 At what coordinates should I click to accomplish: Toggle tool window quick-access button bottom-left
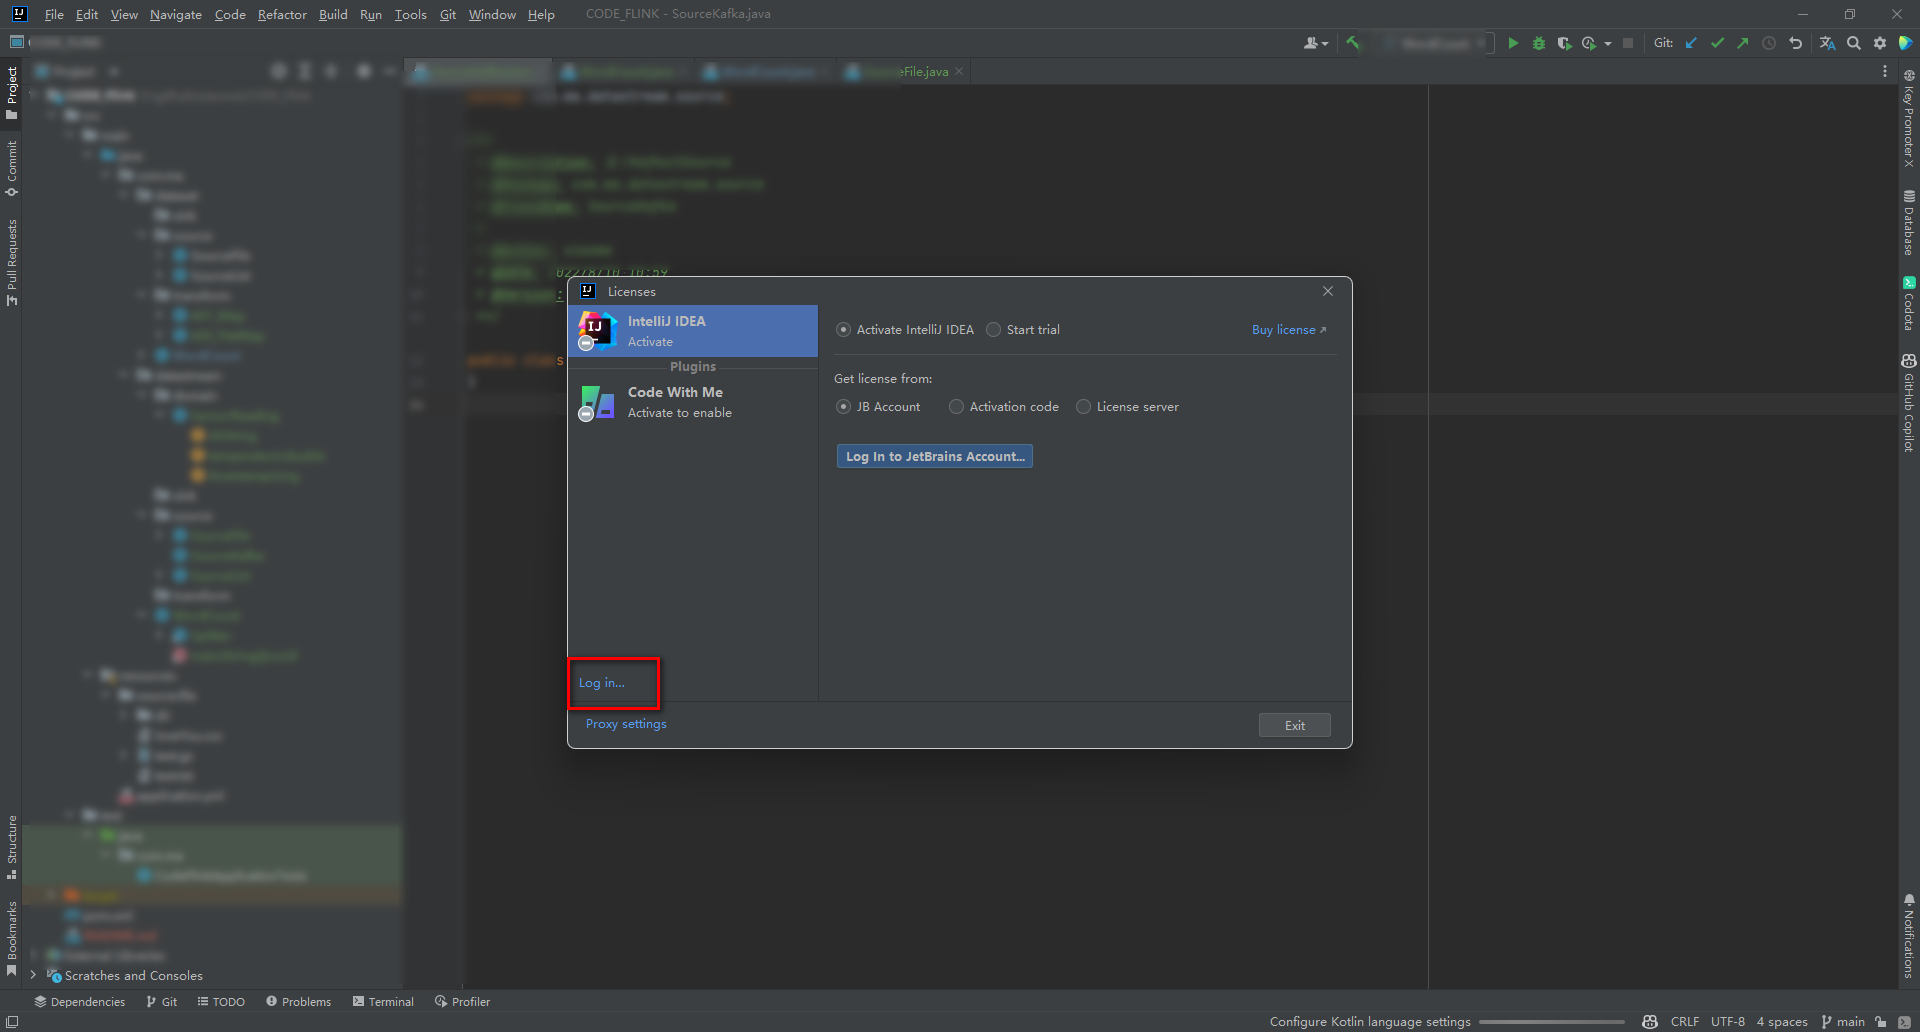click(x=12, y=1022)
